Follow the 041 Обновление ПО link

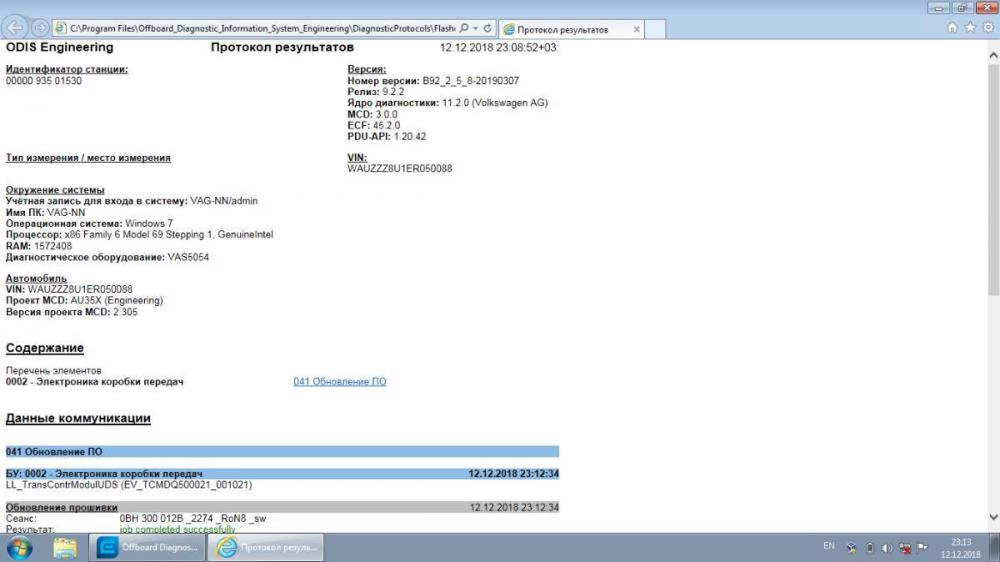point(339,382)
